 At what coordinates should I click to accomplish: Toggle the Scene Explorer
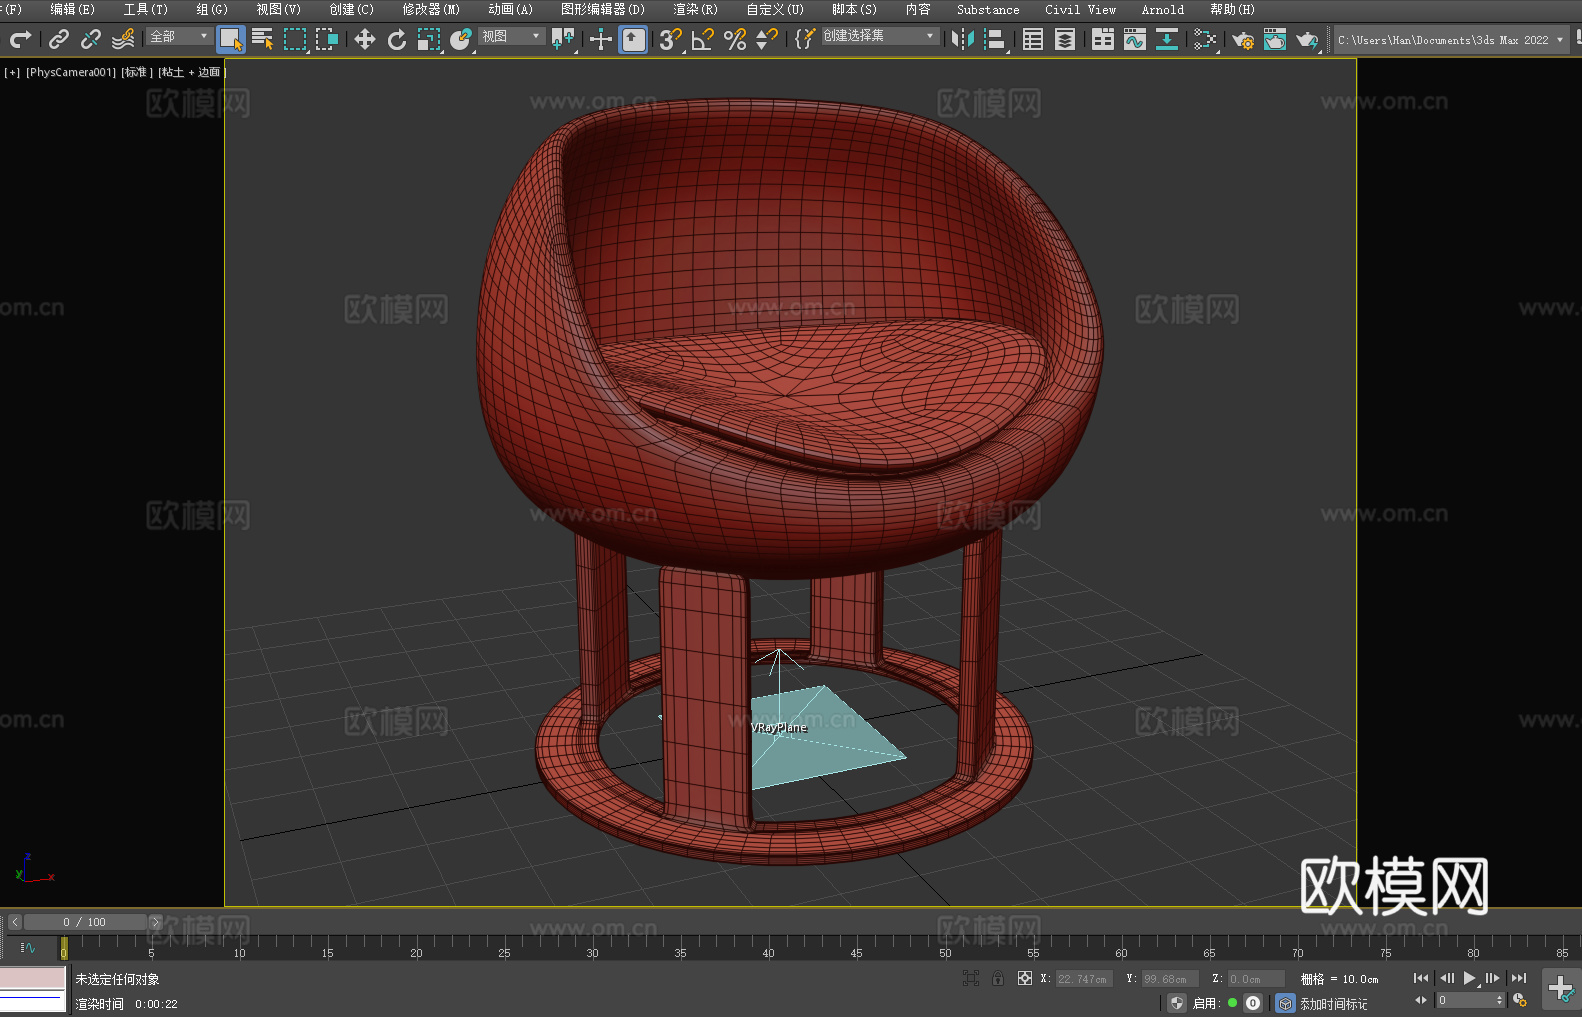point(1033,39)
